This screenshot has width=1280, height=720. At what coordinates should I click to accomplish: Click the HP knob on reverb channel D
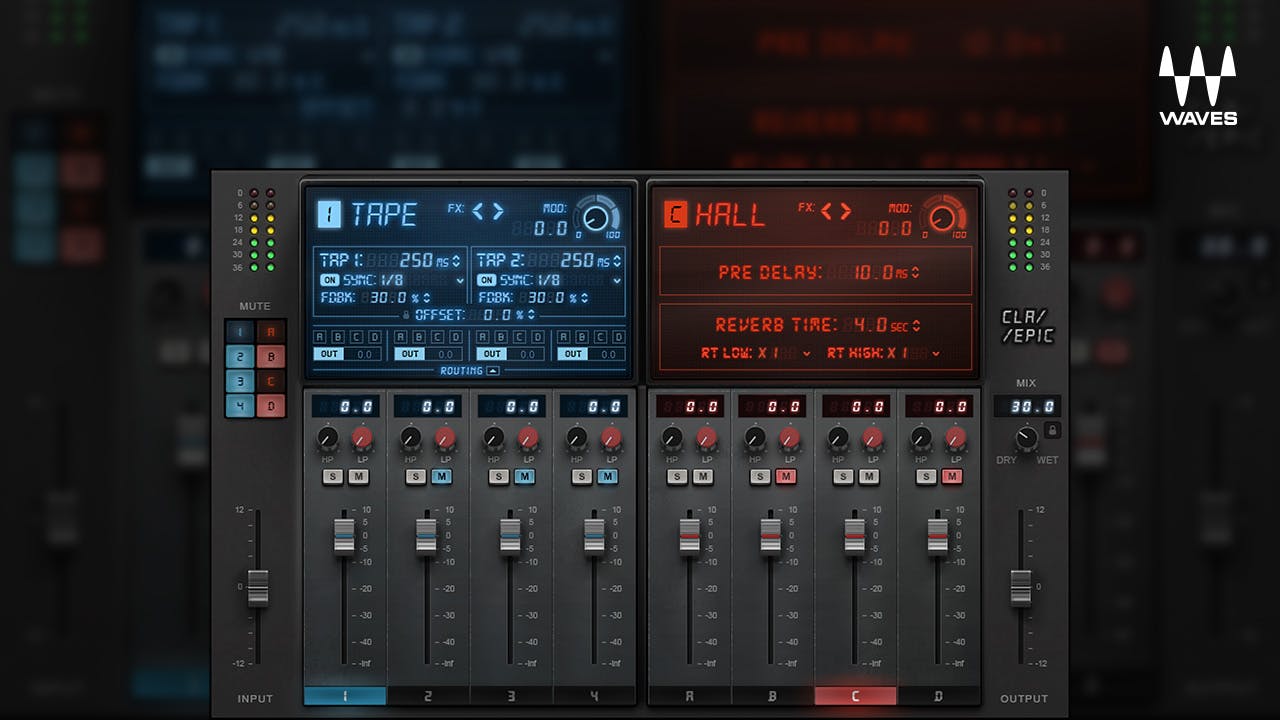(922, 437)
